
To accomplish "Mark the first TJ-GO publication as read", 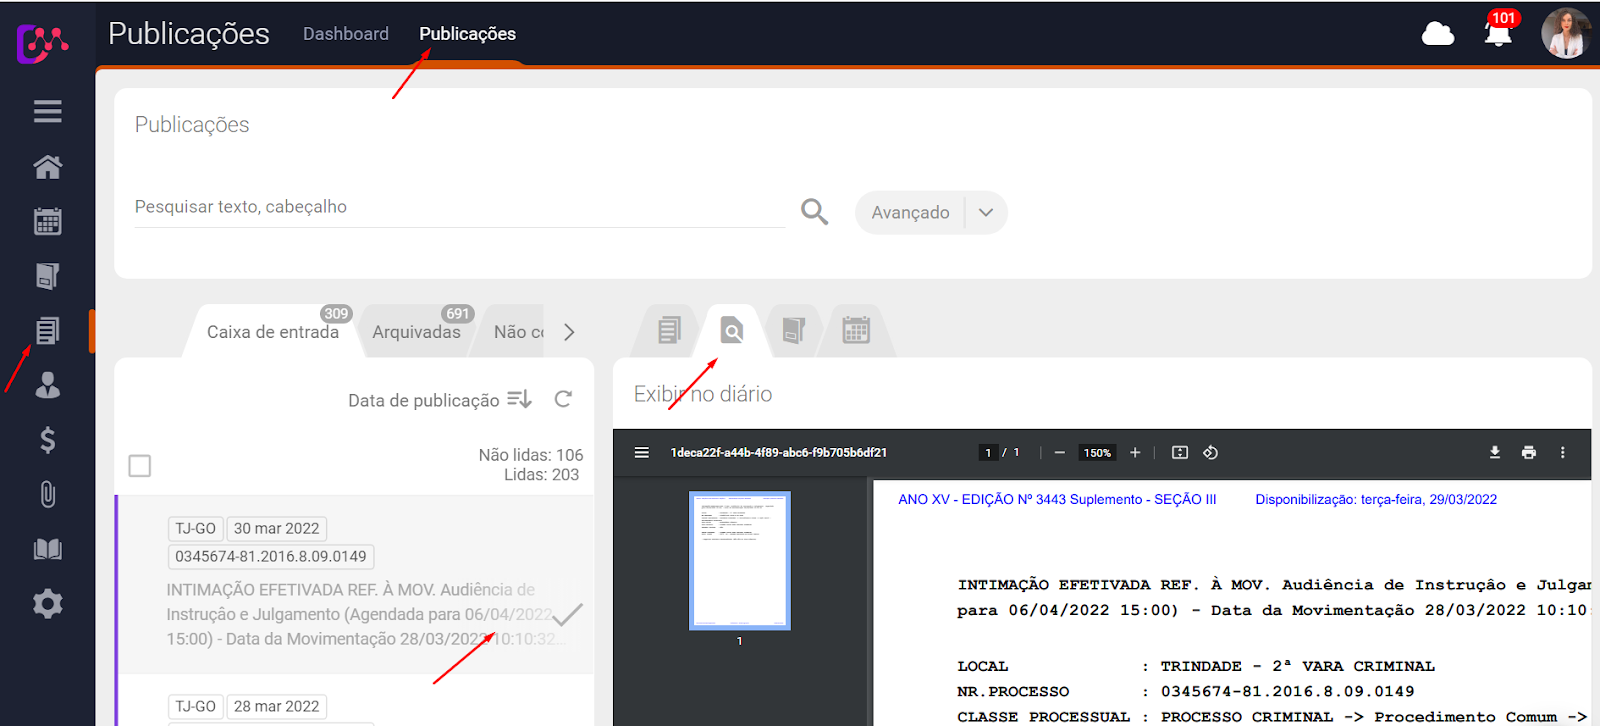I will tap(567, 614).
